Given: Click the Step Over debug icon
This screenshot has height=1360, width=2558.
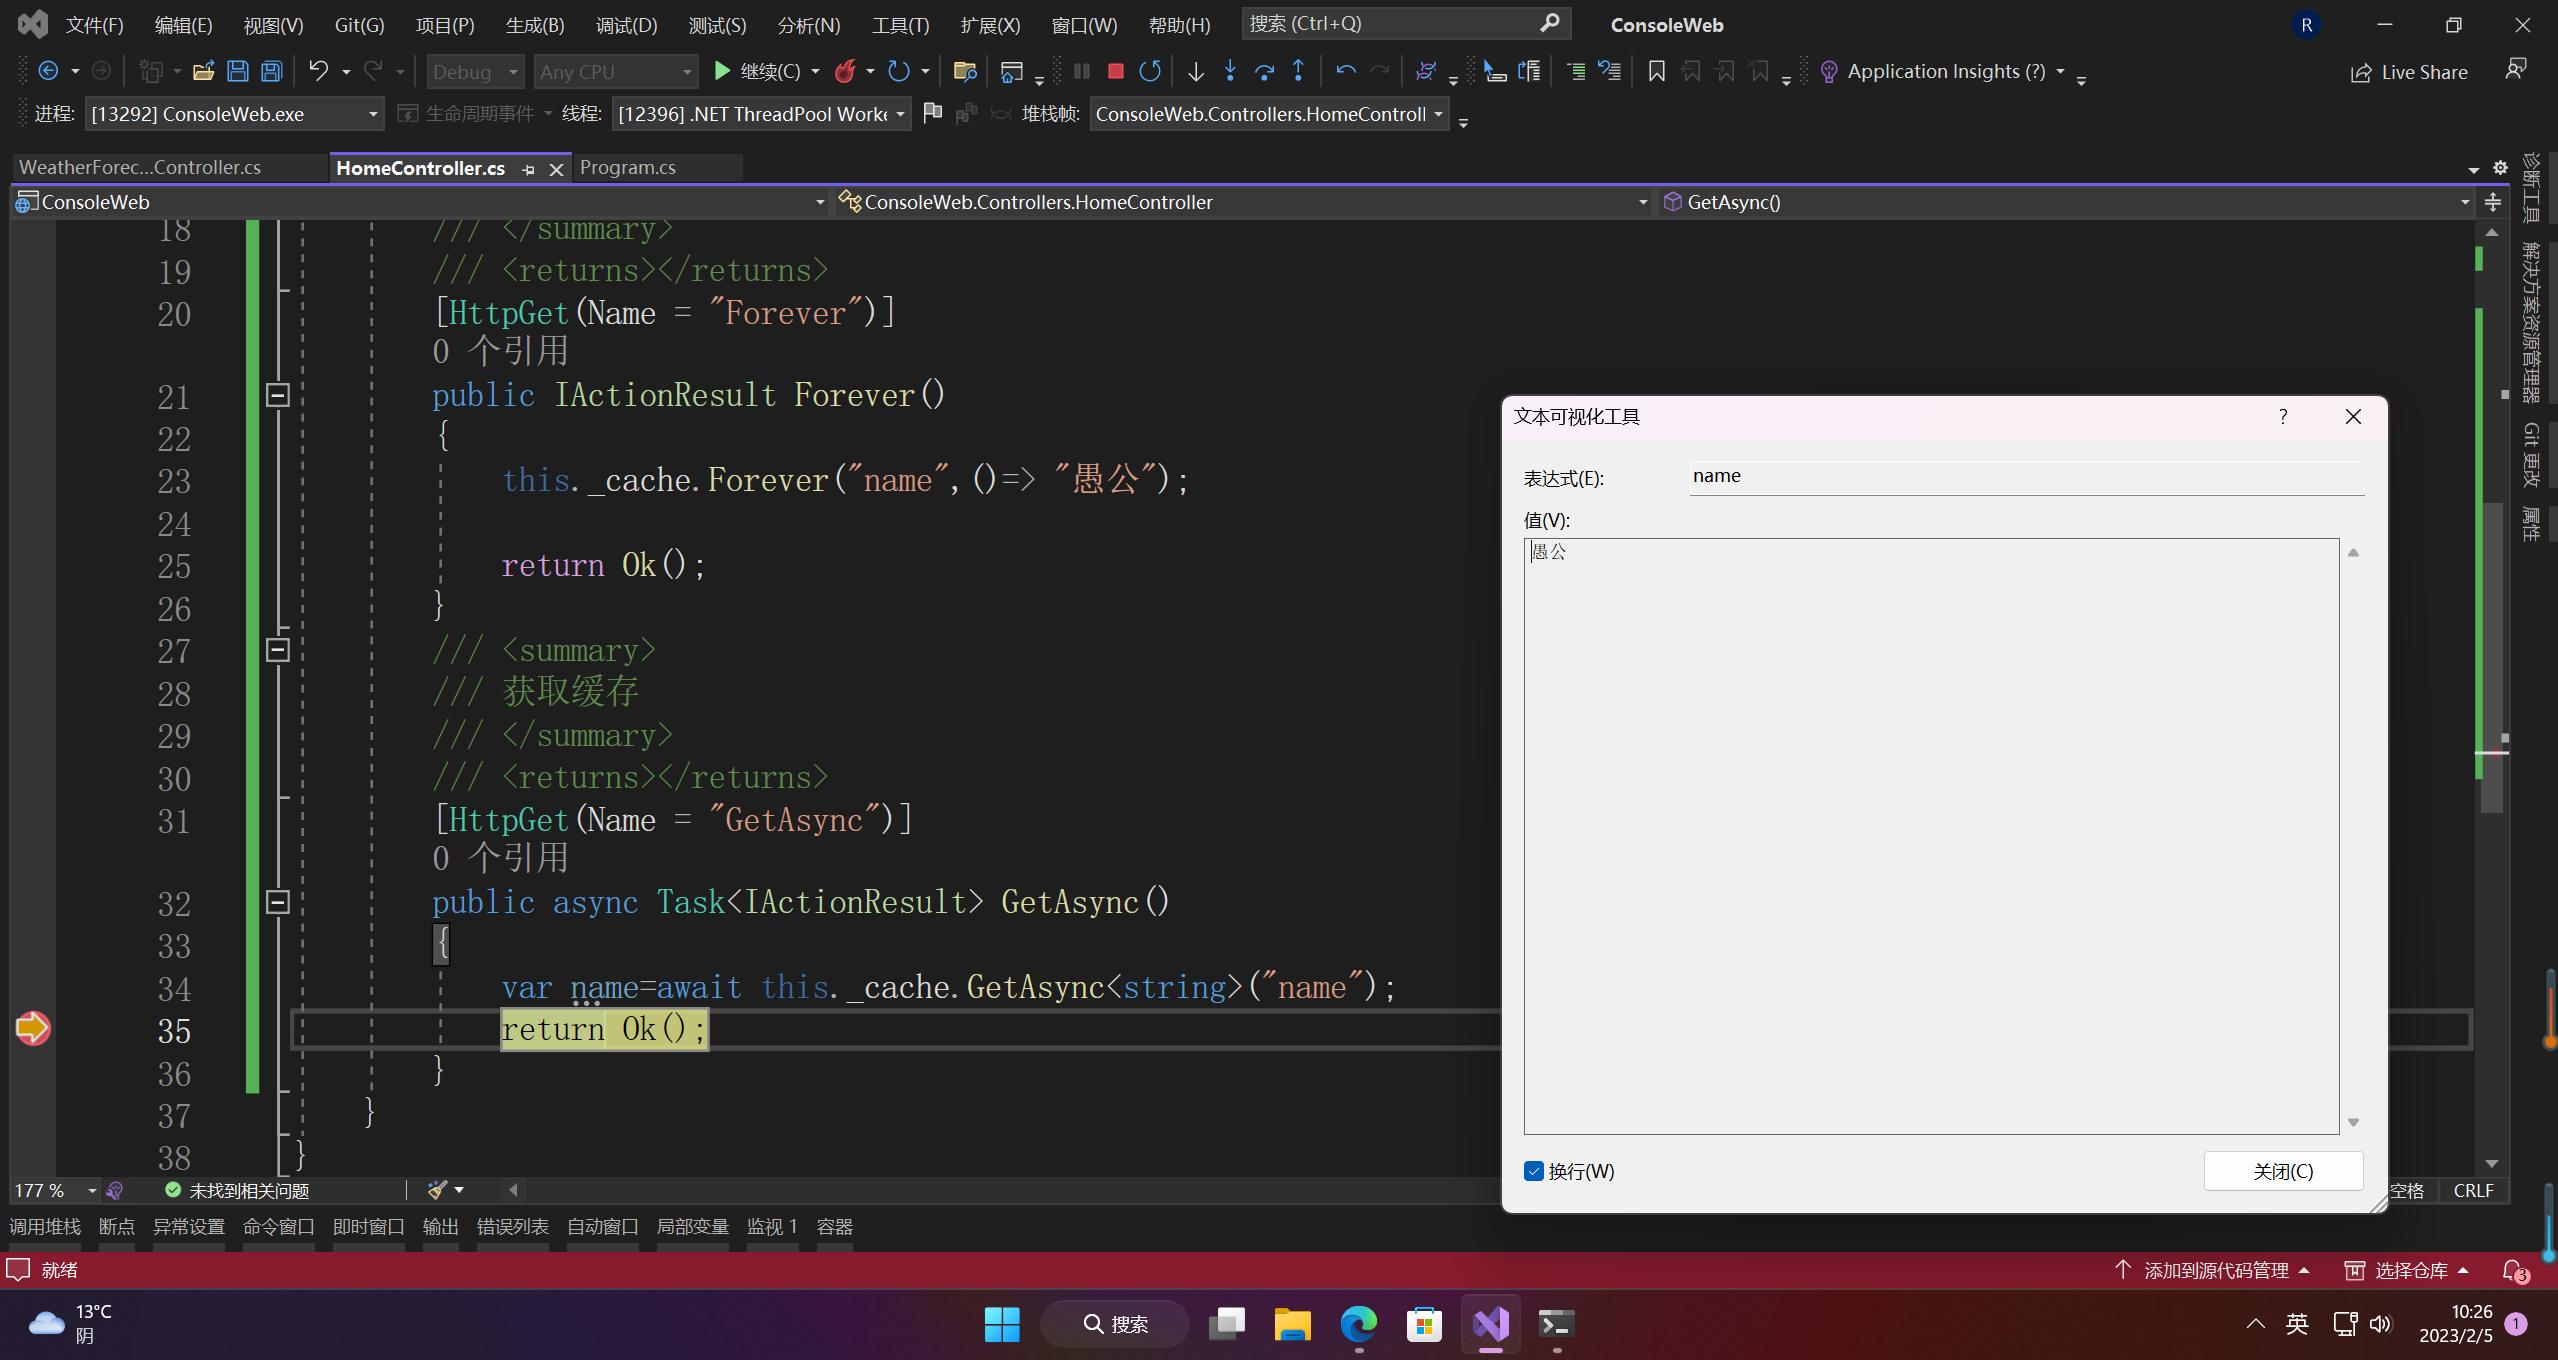Looking at the screenshot, I should point(1264,72).
